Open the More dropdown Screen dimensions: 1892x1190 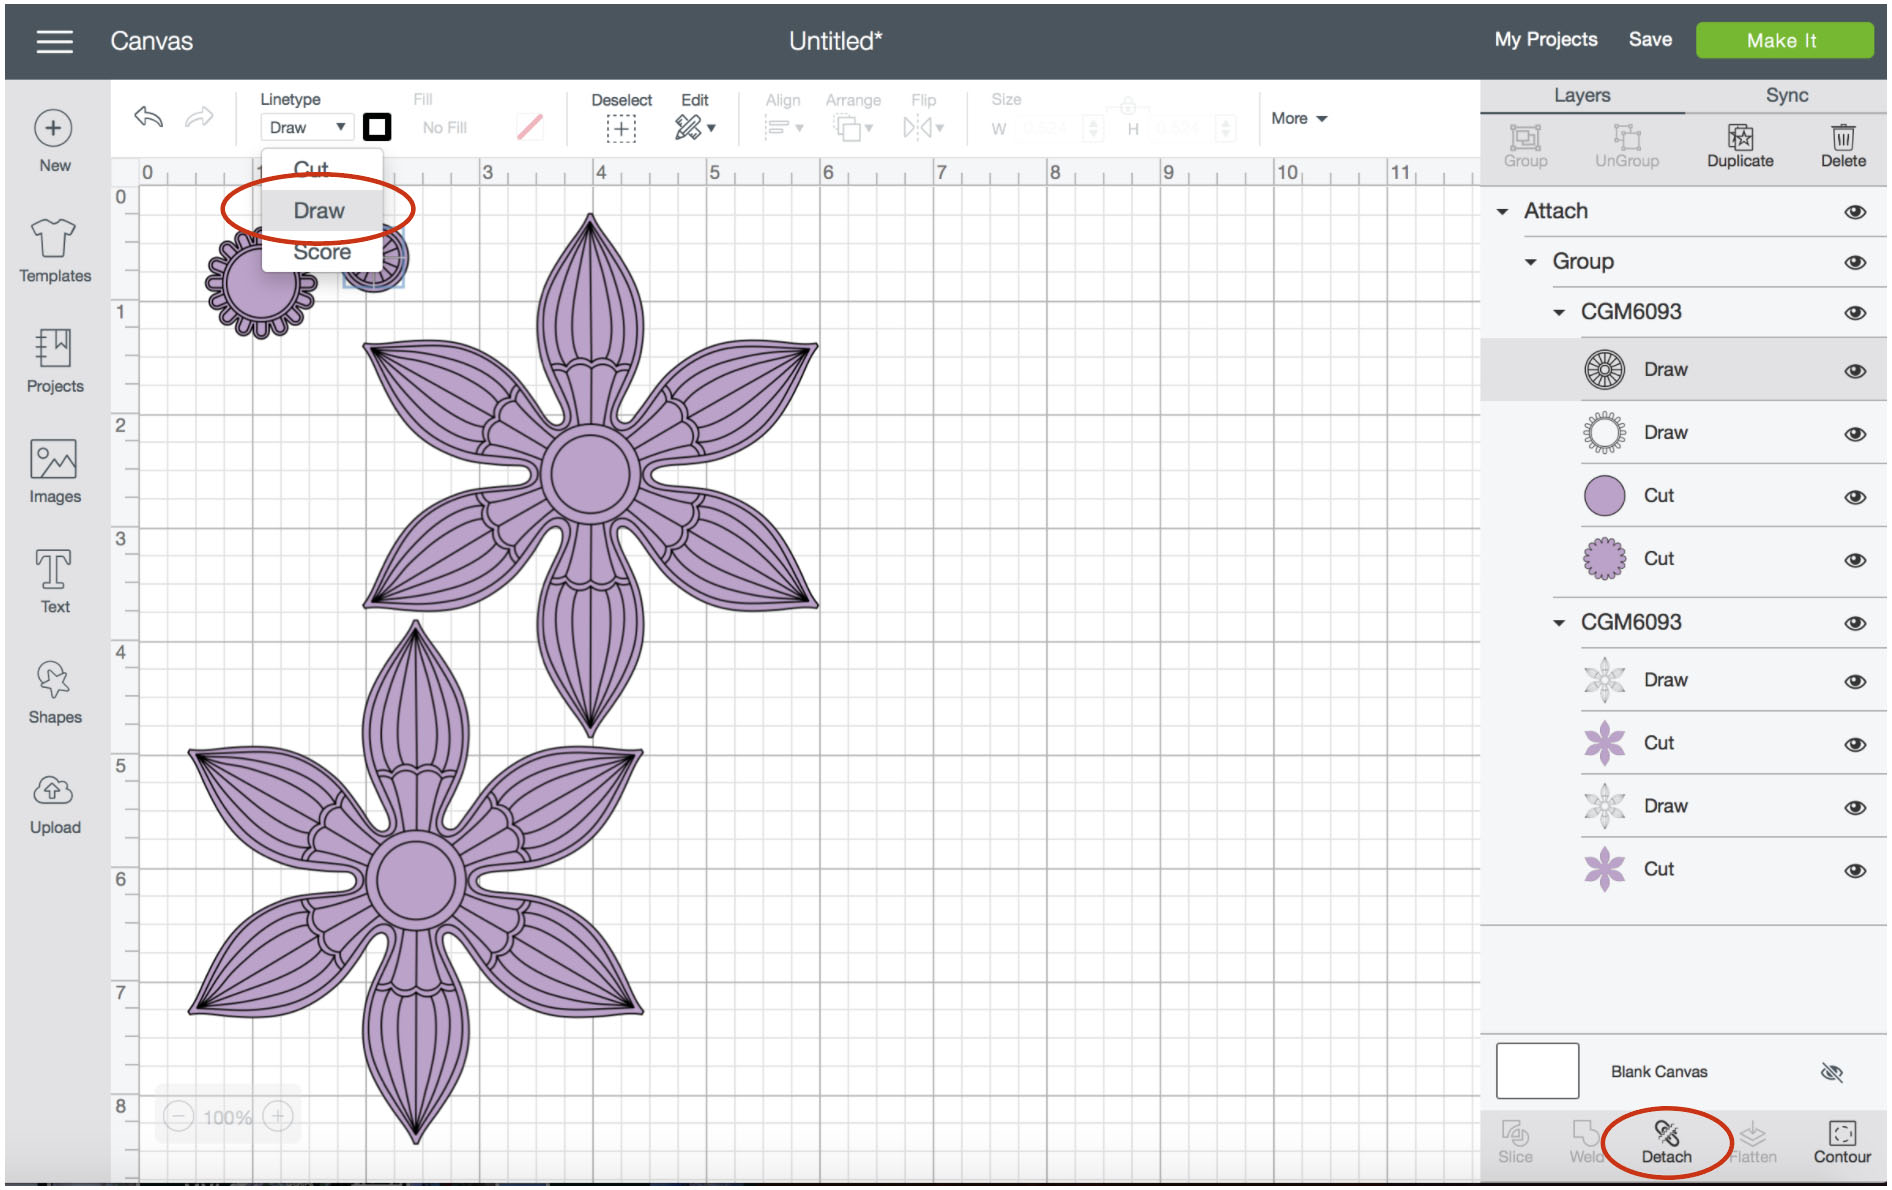click(x=1299, y=118)
